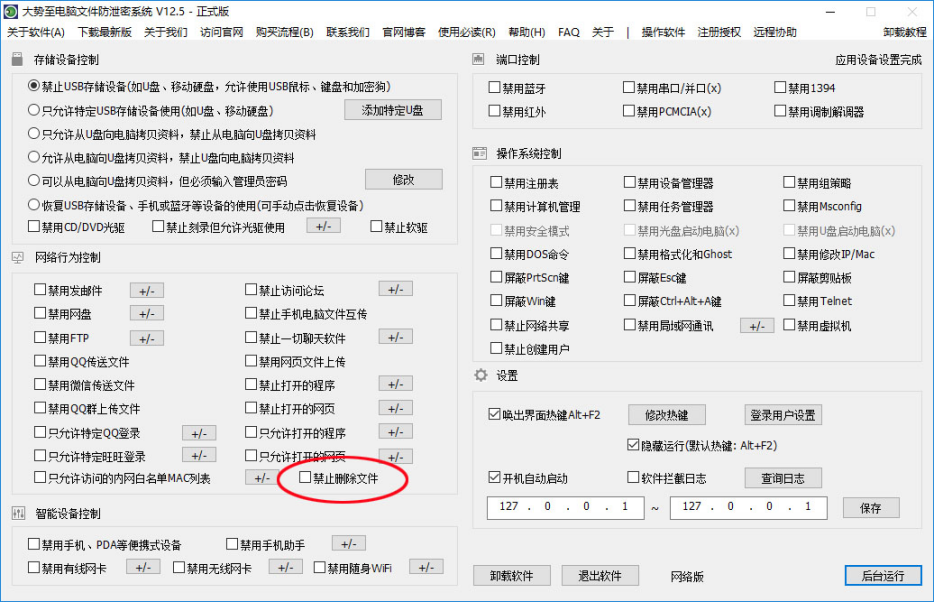Image resolution: width=935 pixels, height=602 pixels.
Task: Enable the 禁用手机助手 checkbox
Action: tap(233, 544)
